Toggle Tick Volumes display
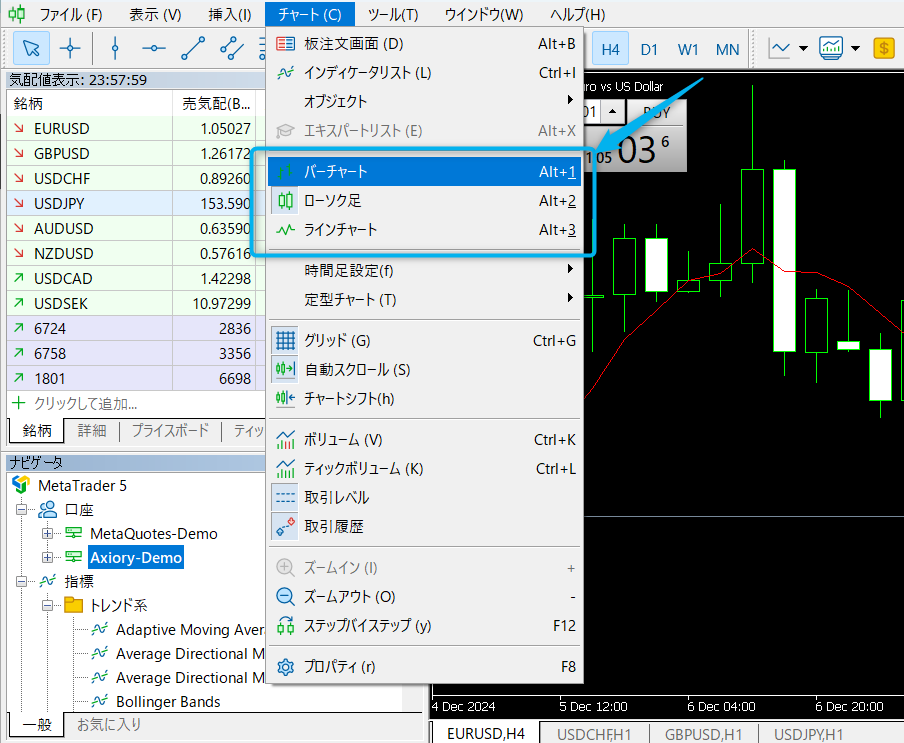 pos(425,469)
